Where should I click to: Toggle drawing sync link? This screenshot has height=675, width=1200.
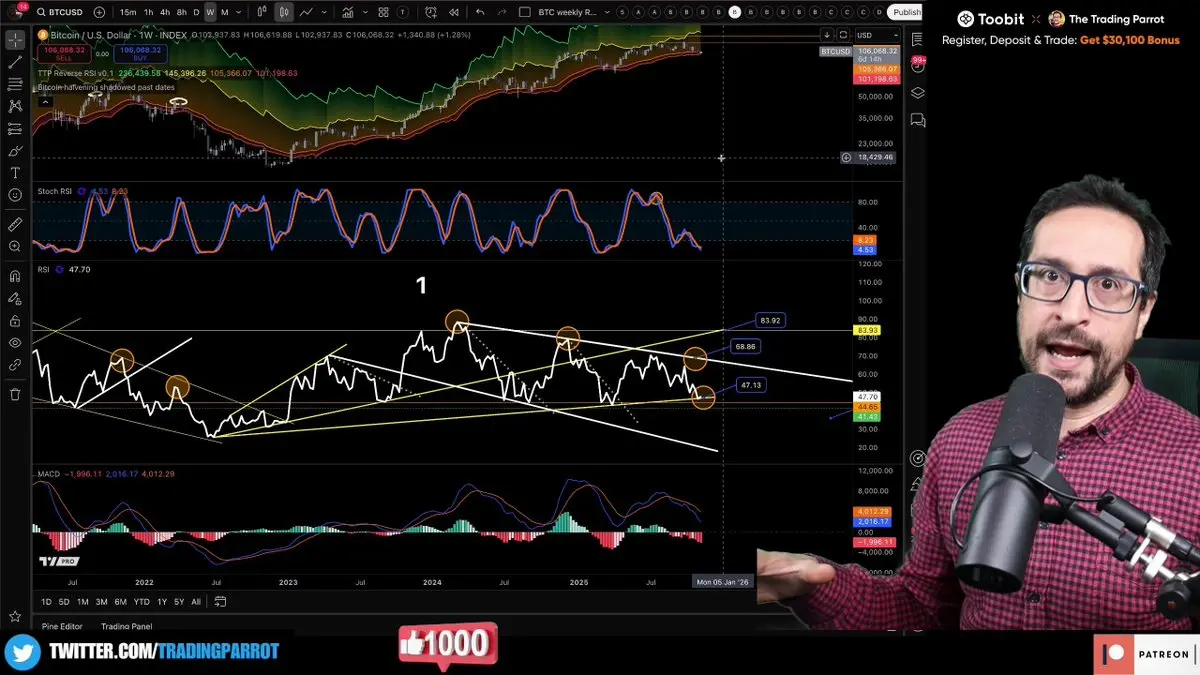(15, 366)
